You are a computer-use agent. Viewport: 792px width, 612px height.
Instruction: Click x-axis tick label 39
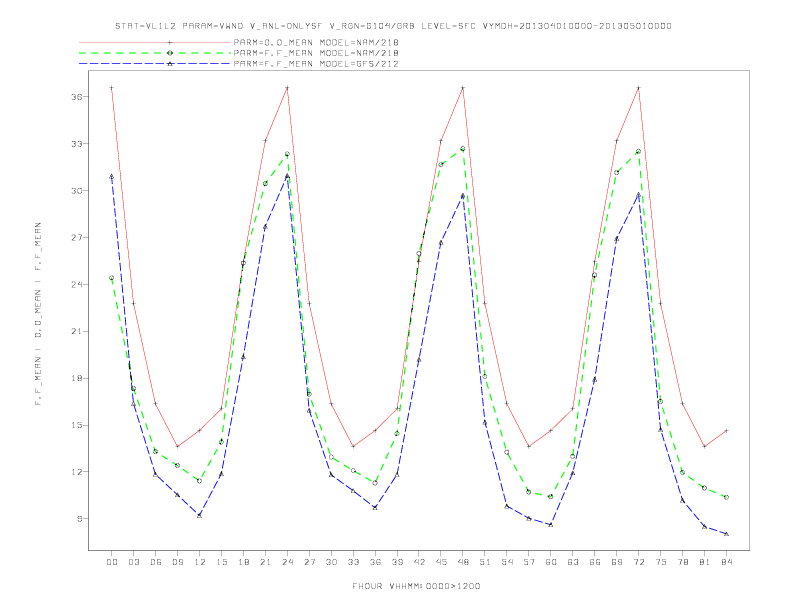(x=397, y=562)
